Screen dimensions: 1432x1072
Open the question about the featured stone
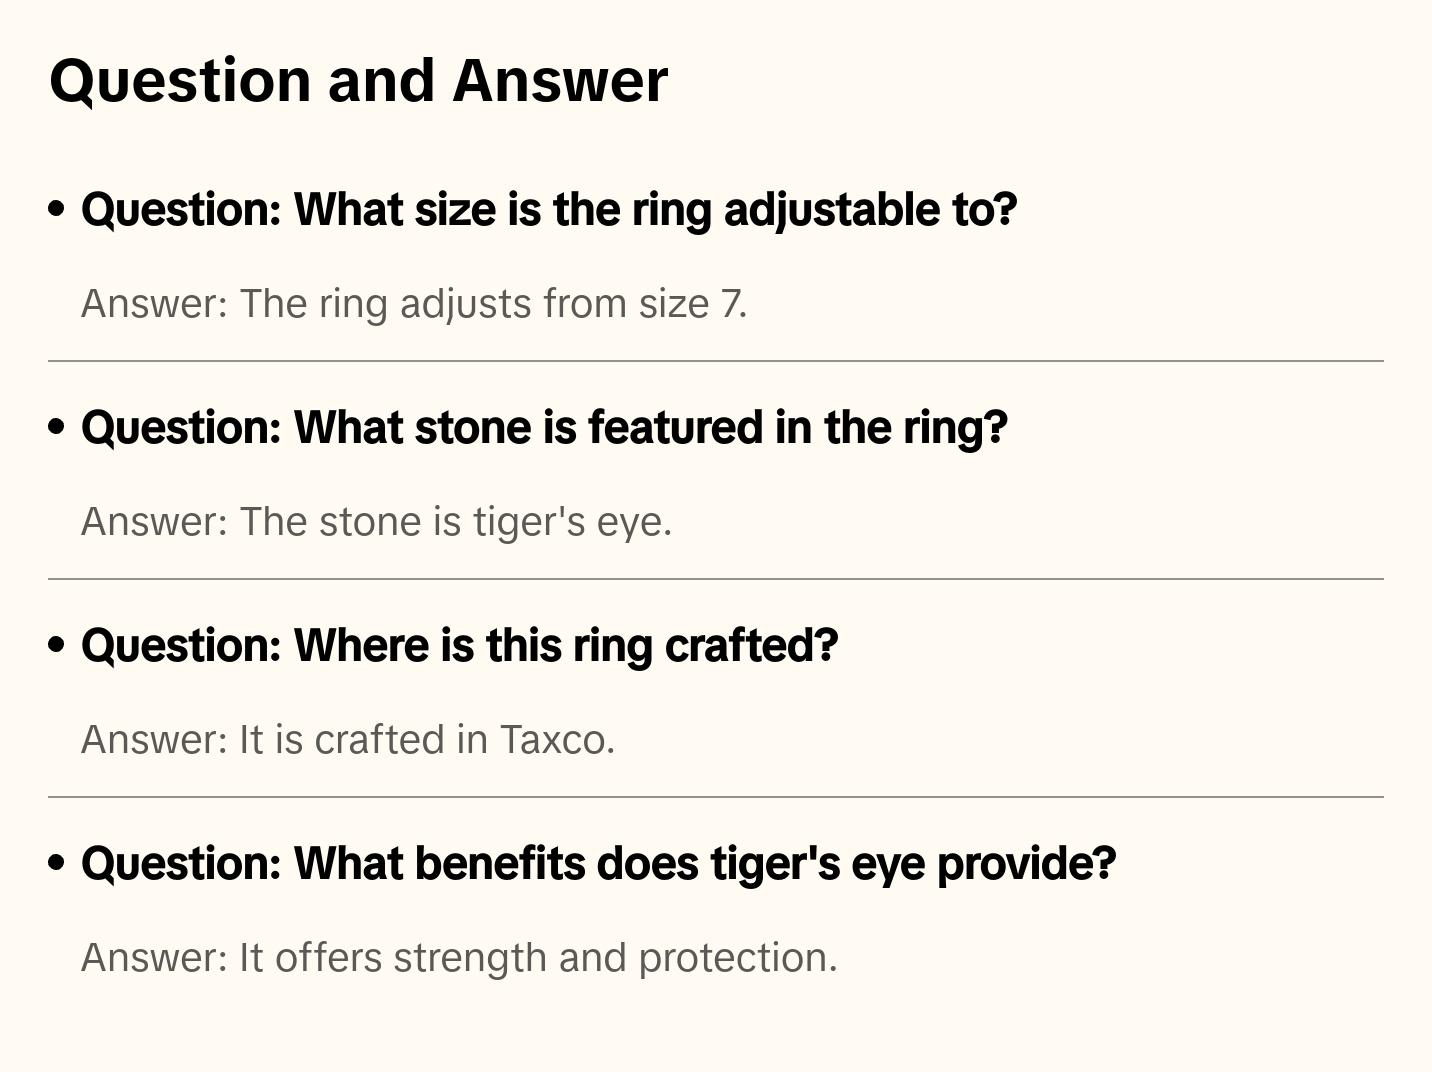(544, 428)
